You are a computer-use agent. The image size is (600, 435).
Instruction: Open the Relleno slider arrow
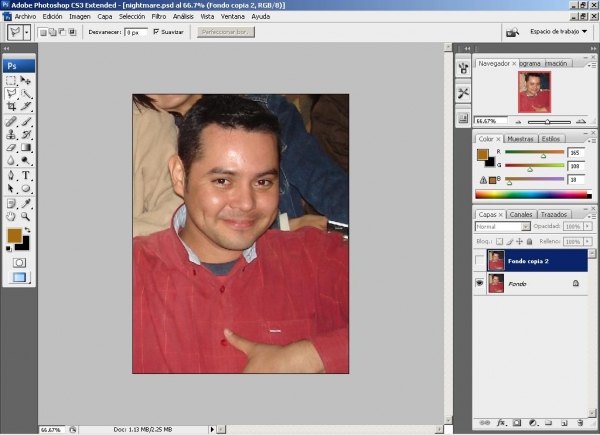[588, 242]
